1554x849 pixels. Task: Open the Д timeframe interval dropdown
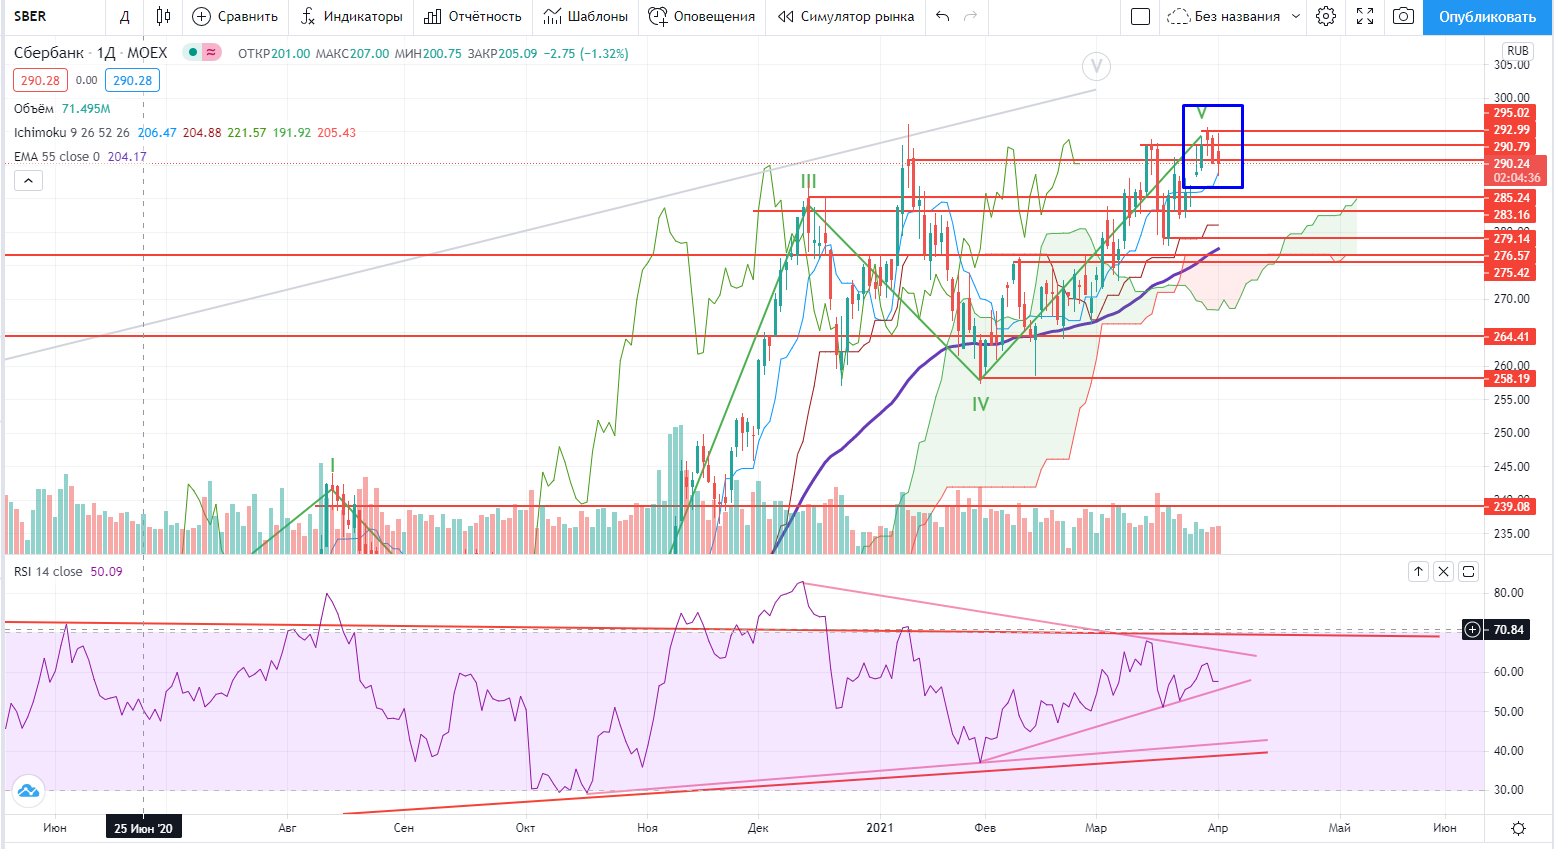pyautogui.click(x=124, y=16)
